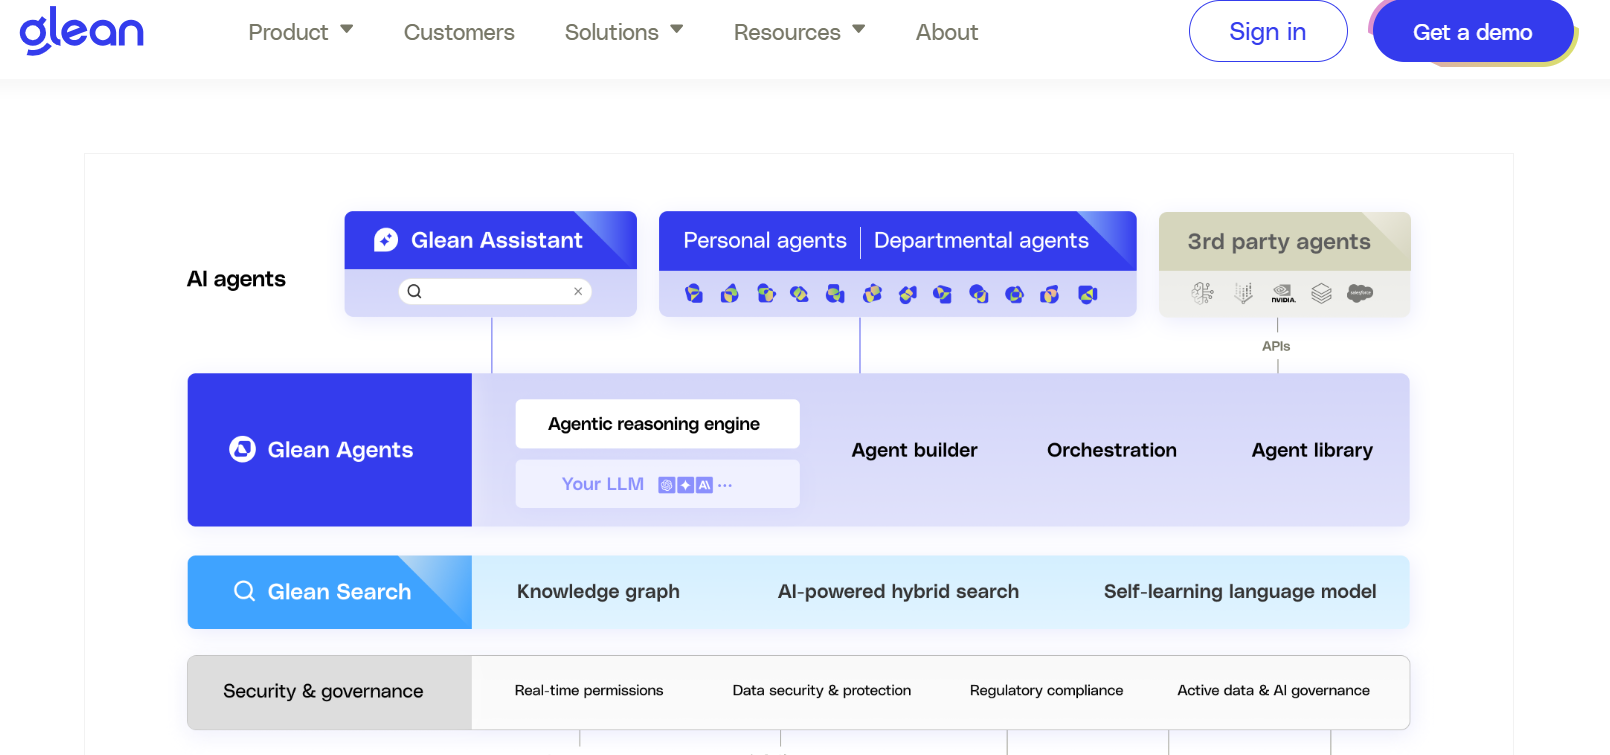Screen dimensions: 1610x755
Task: Click the Glean Agents blue panel title
Action: pos(340,450)
